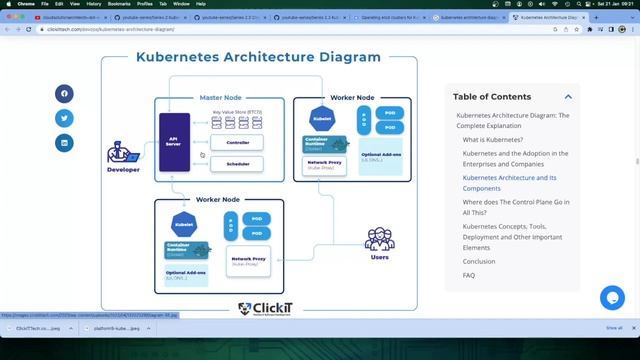The width and height of the screenshot is (640, 360).
Task: Click the date and time in menu bar
Action: point(616,4)
